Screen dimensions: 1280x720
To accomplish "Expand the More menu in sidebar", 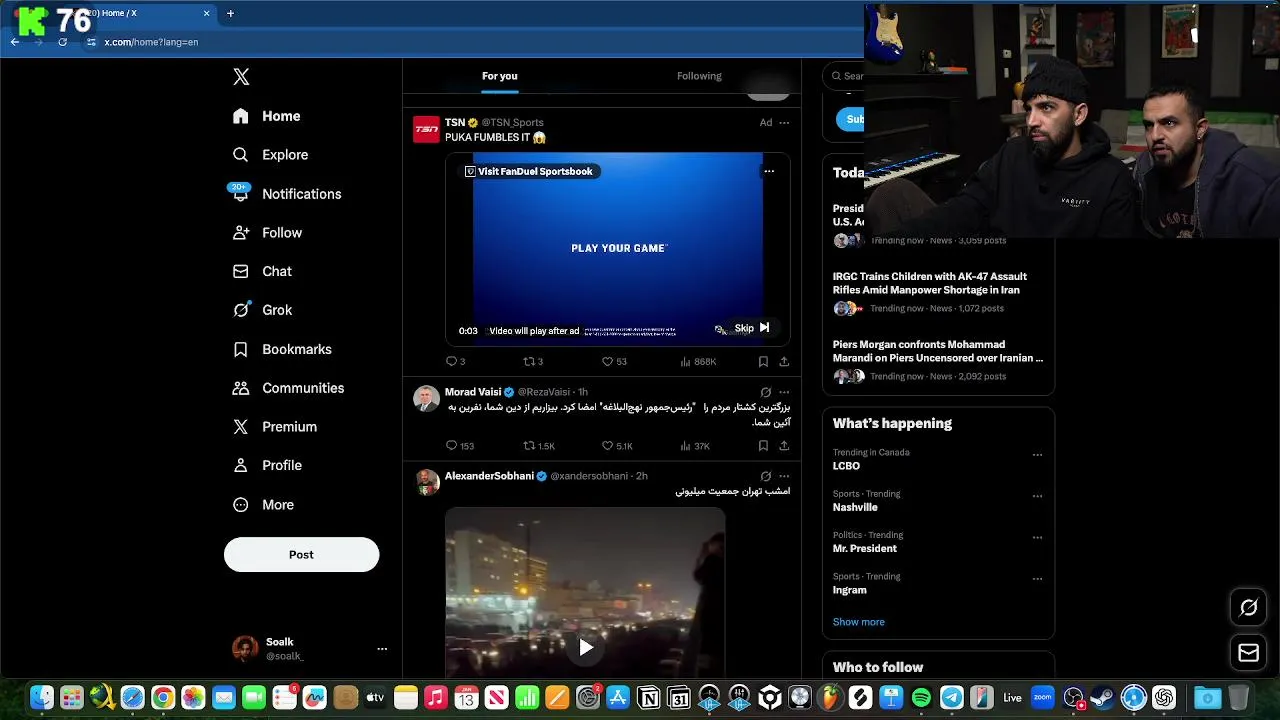I will pyautogui.click(x=263, y=505).
